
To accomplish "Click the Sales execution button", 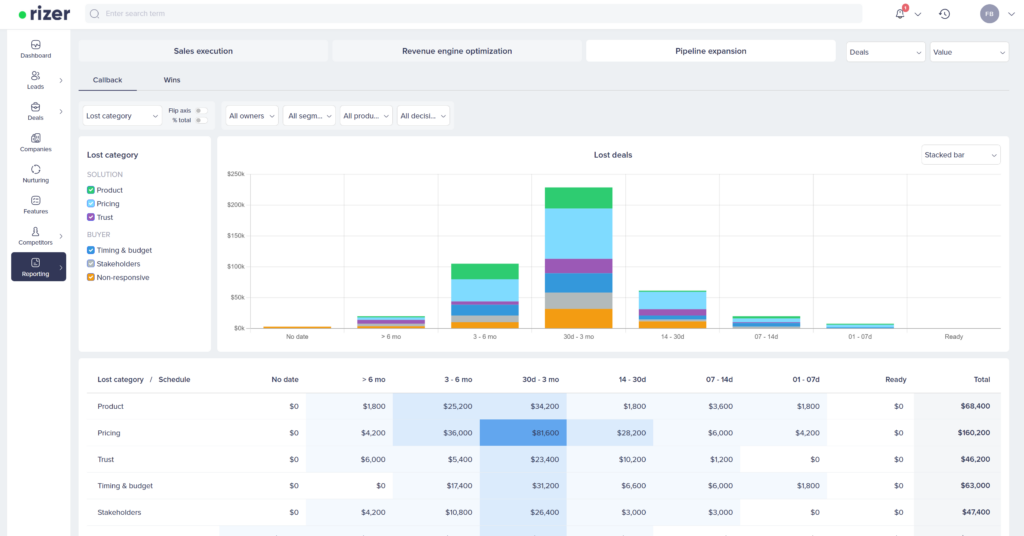I will point(203,51).
